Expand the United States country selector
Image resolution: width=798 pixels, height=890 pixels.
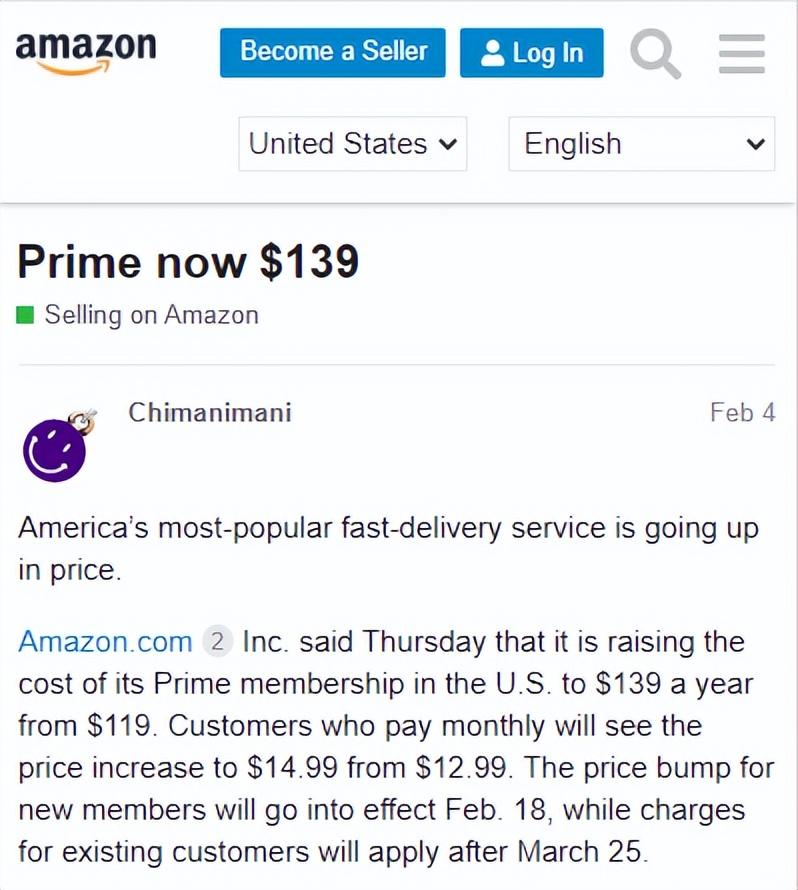[352, 143]
